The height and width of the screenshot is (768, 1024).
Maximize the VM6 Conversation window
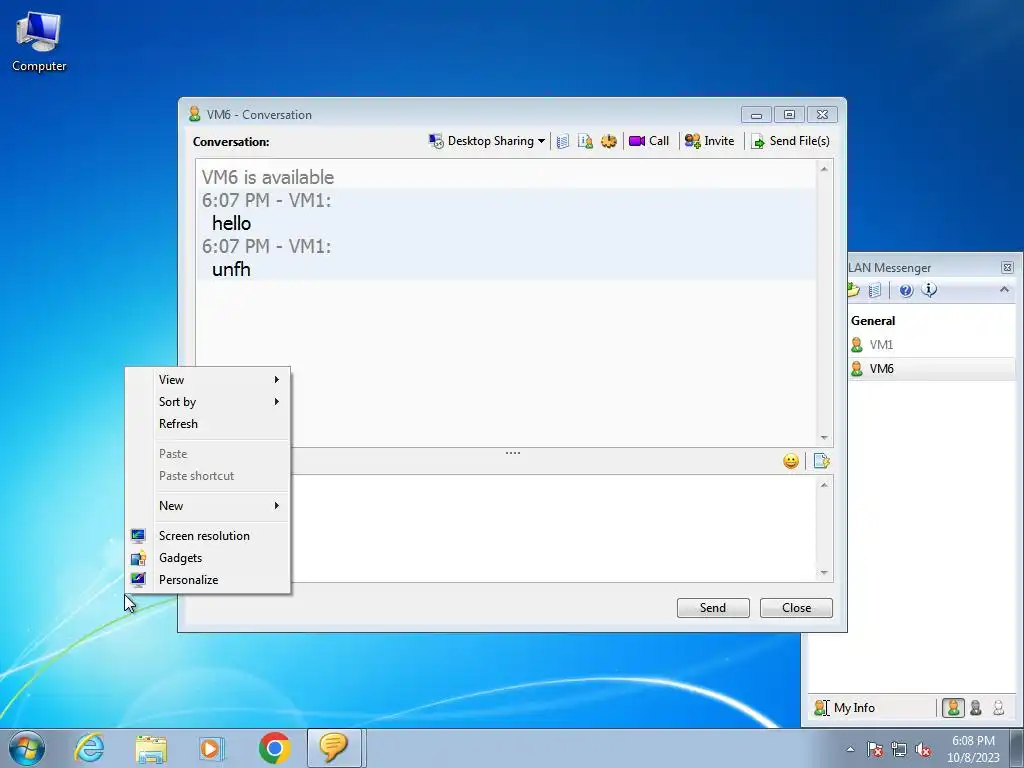coord(789,115)
